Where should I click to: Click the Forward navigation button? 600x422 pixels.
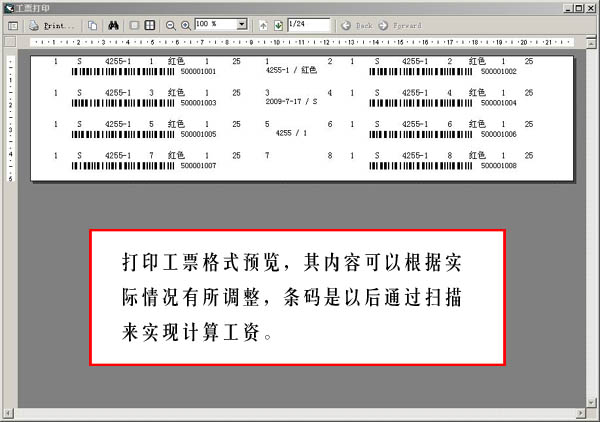point(400,26)
